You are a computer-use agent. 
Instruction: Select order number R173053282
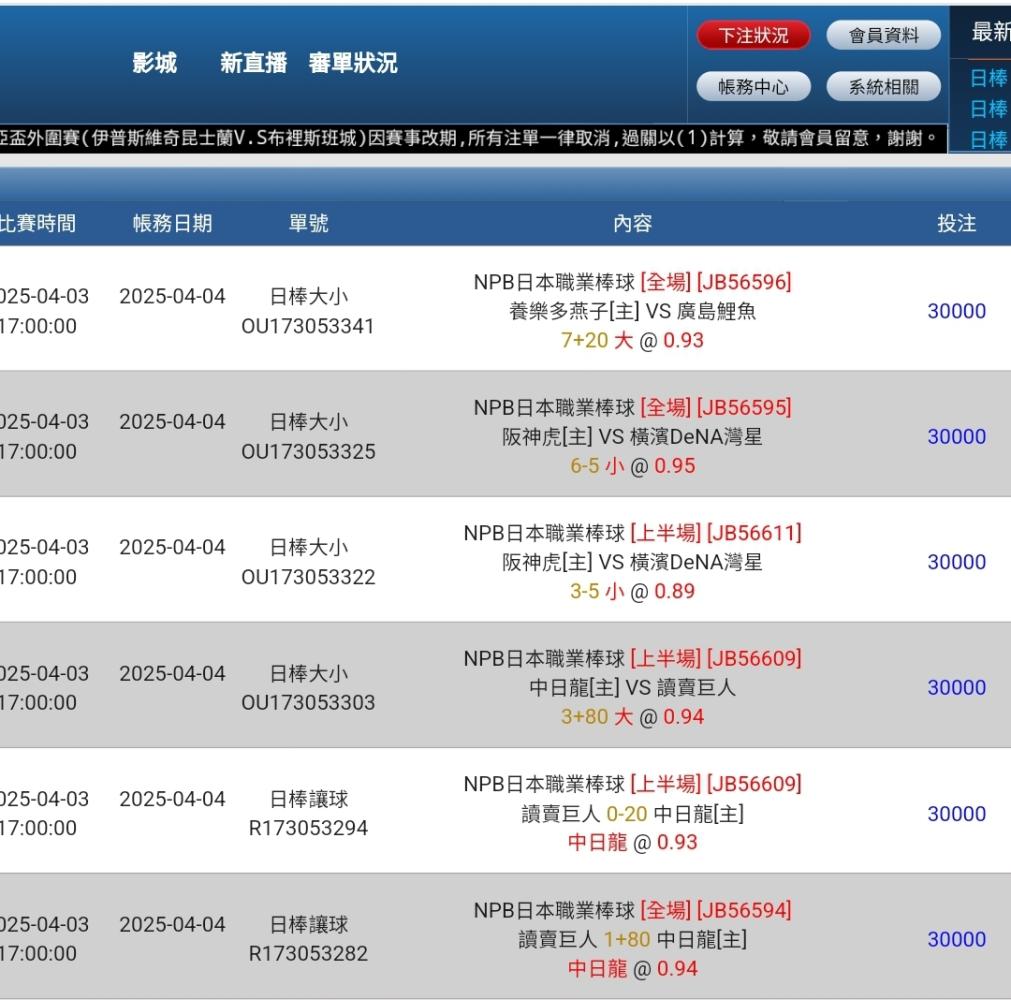click(308, 953)
